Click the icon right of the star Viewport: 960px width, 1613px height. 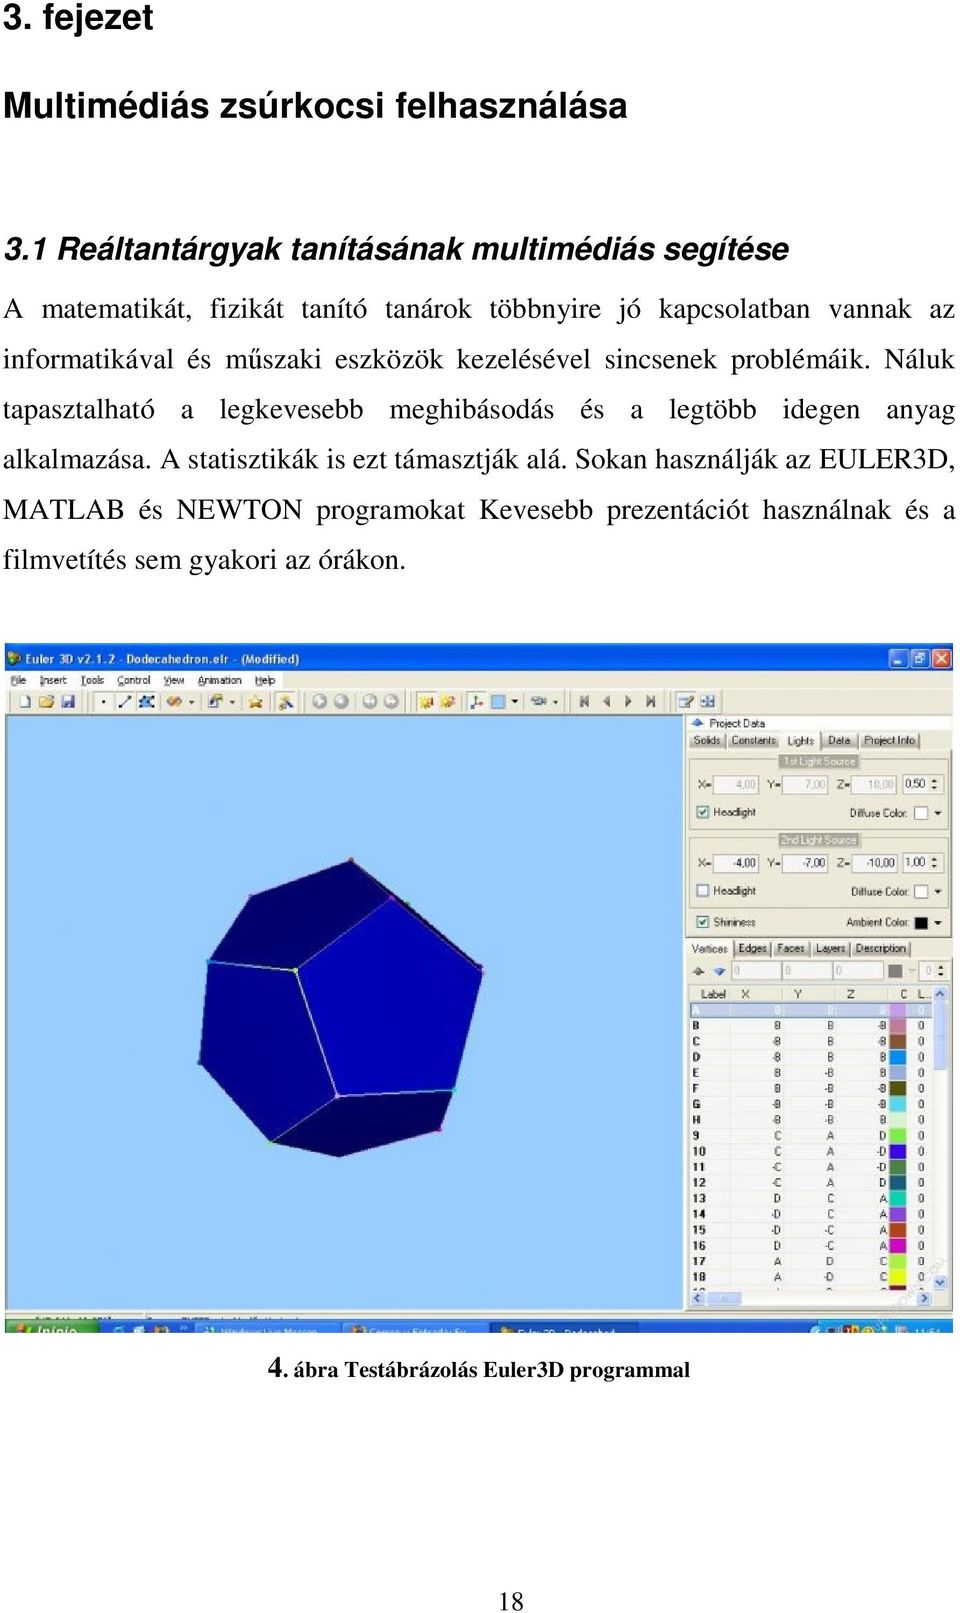pyautogui.click(x=286, y=702)
